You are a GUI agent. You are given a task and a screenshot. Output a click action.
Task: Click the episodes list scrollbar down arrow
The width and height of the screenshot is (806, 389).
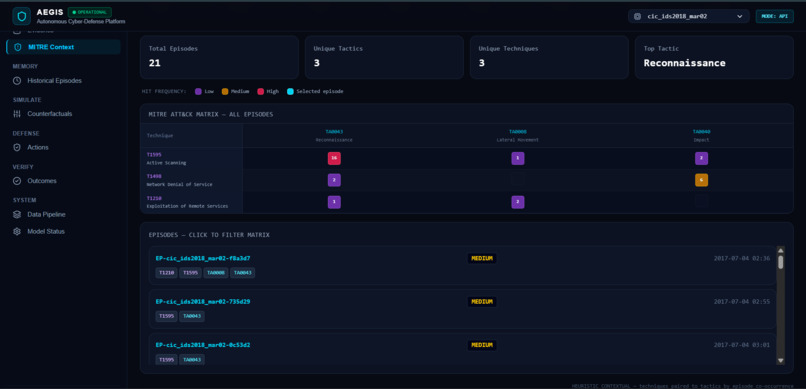coord(780,361)
